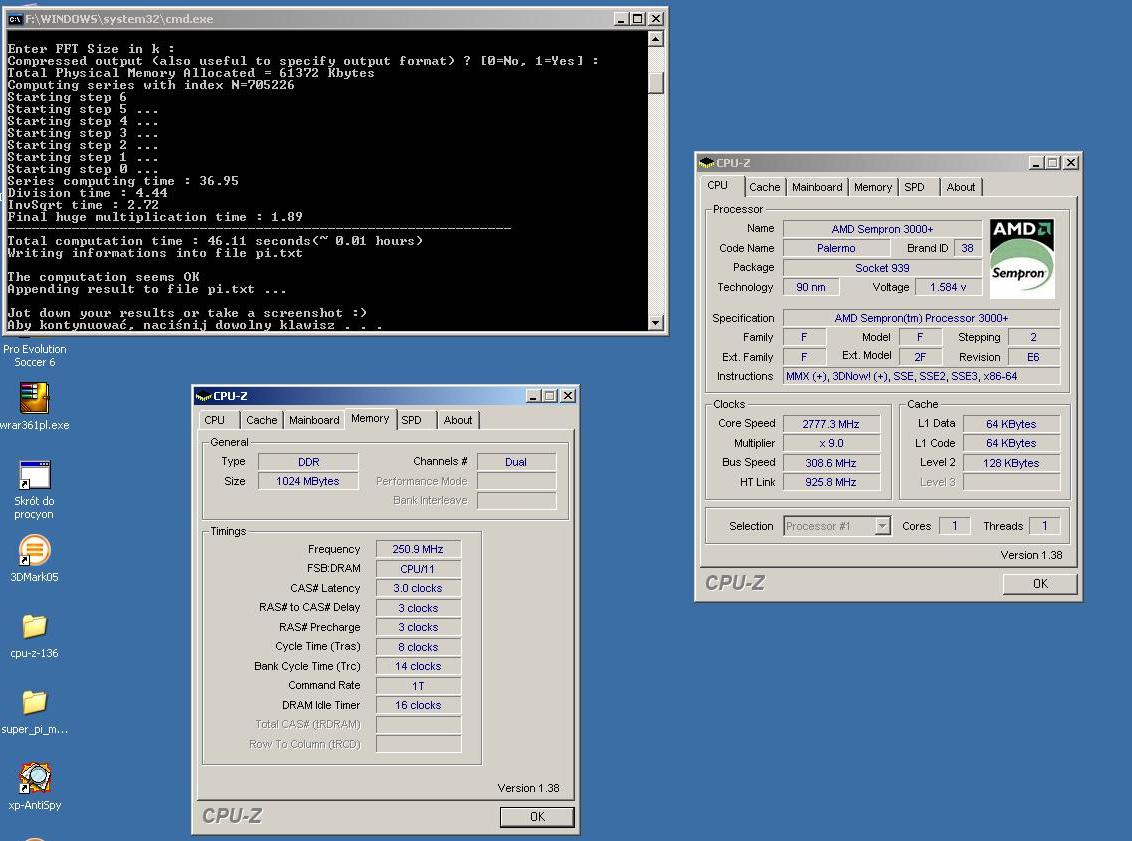Open the cpu-z-136 folder
The image size is (1132, 841).
pyautogui.click(x=34, y=627)
